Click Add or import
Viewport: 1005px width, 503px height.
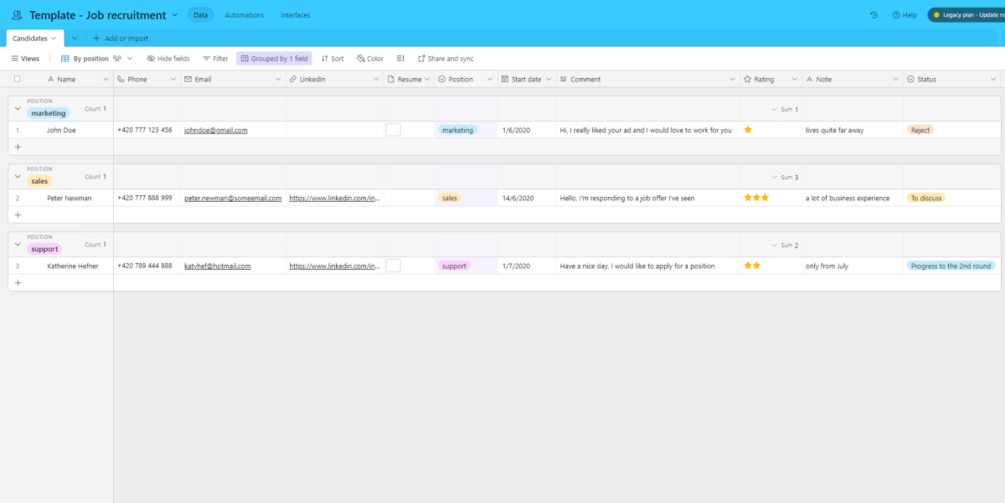pyautogui.click(x=120, y=38)
